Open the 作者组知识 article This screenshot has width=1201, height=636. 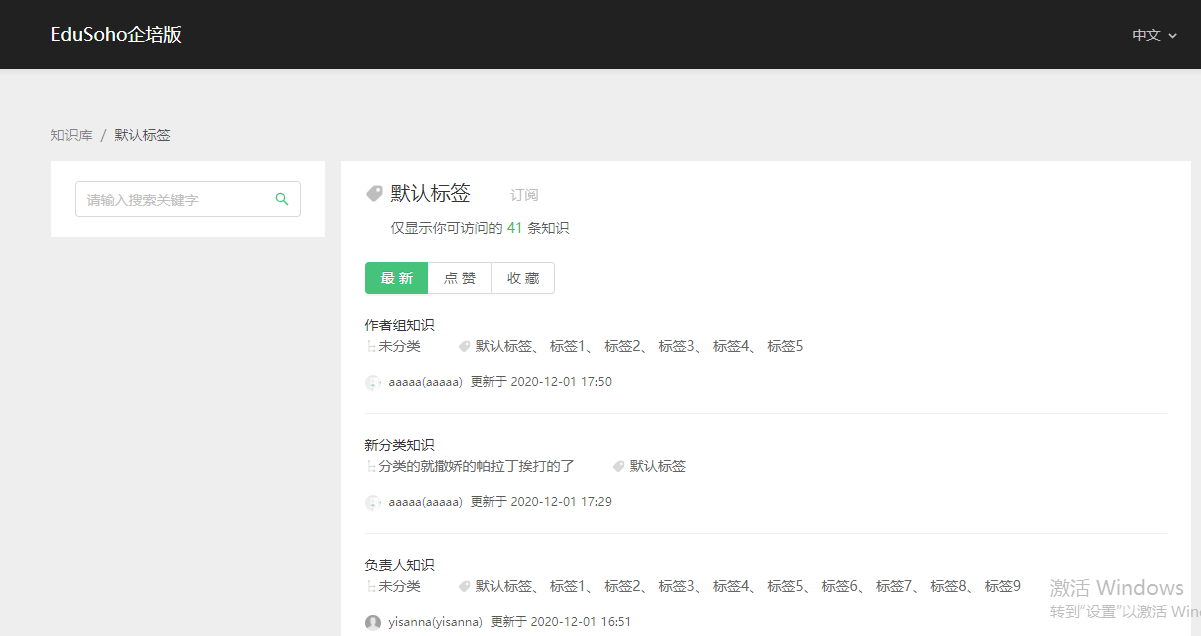(x=399, y=325)
